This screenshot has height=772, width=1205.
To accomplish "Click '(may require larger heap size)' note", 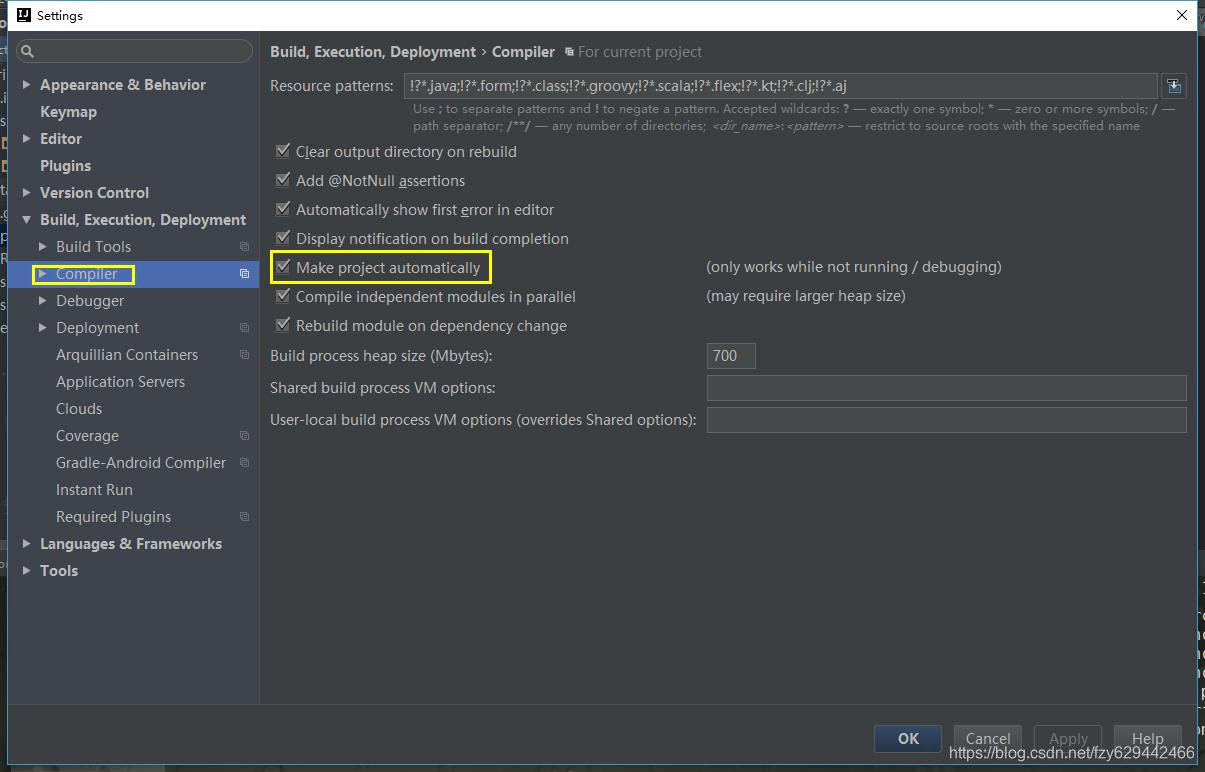I will tap(806, 296).
